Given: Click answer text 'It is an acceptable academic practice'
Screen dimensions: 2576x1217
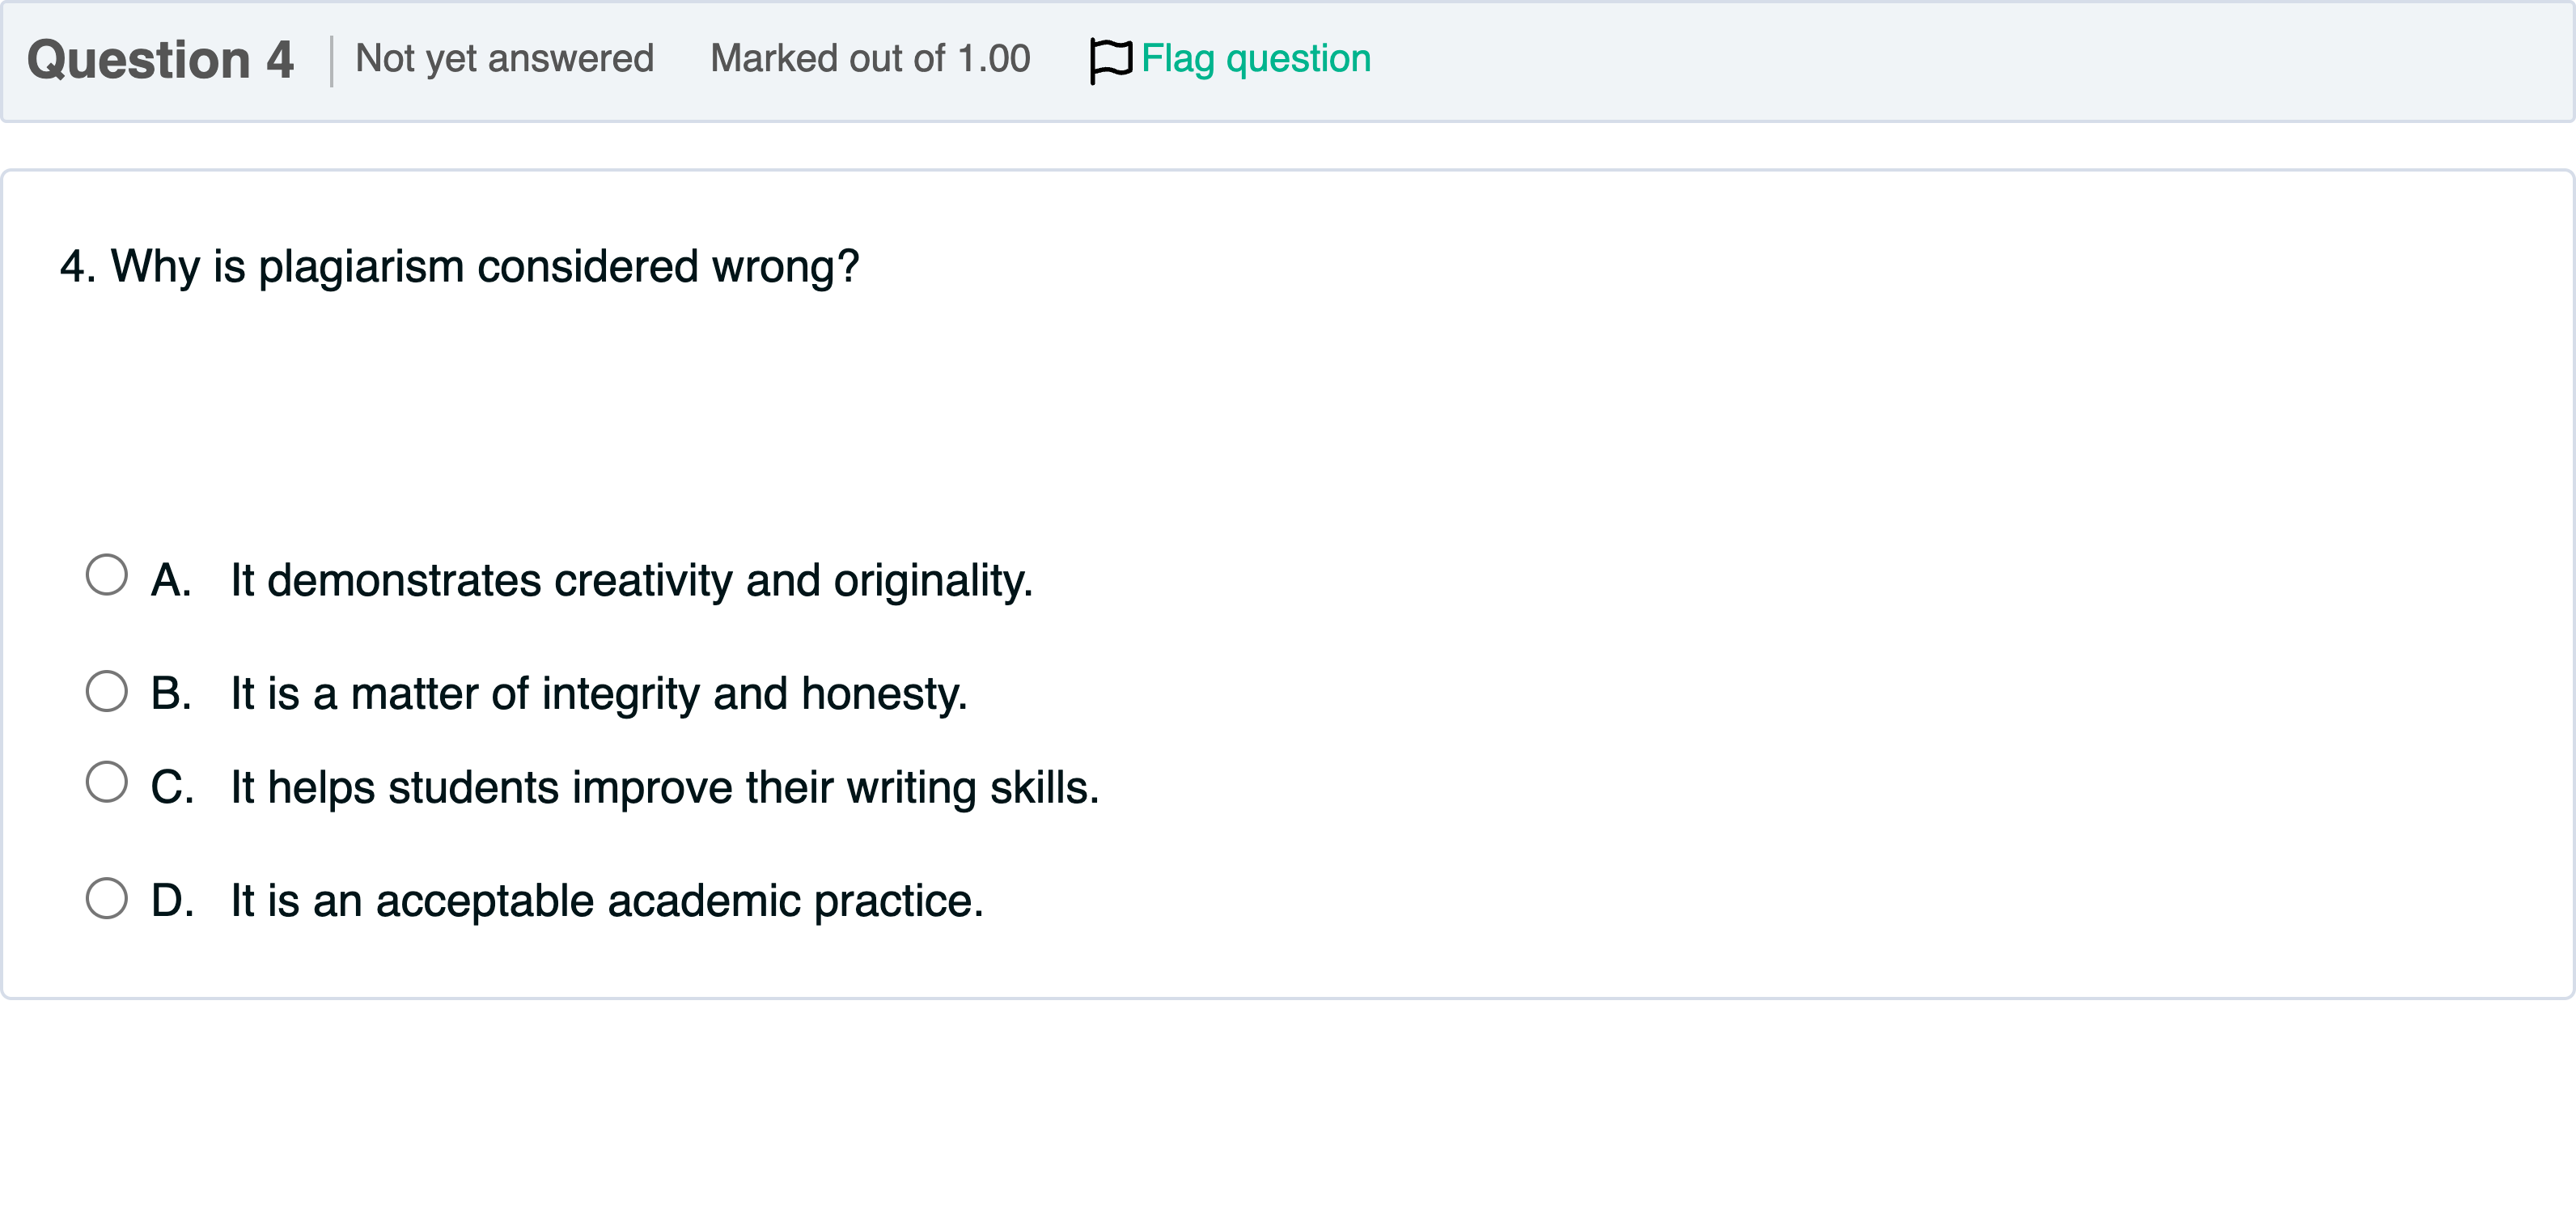Looking at the screenshot, I should [606, 901].
